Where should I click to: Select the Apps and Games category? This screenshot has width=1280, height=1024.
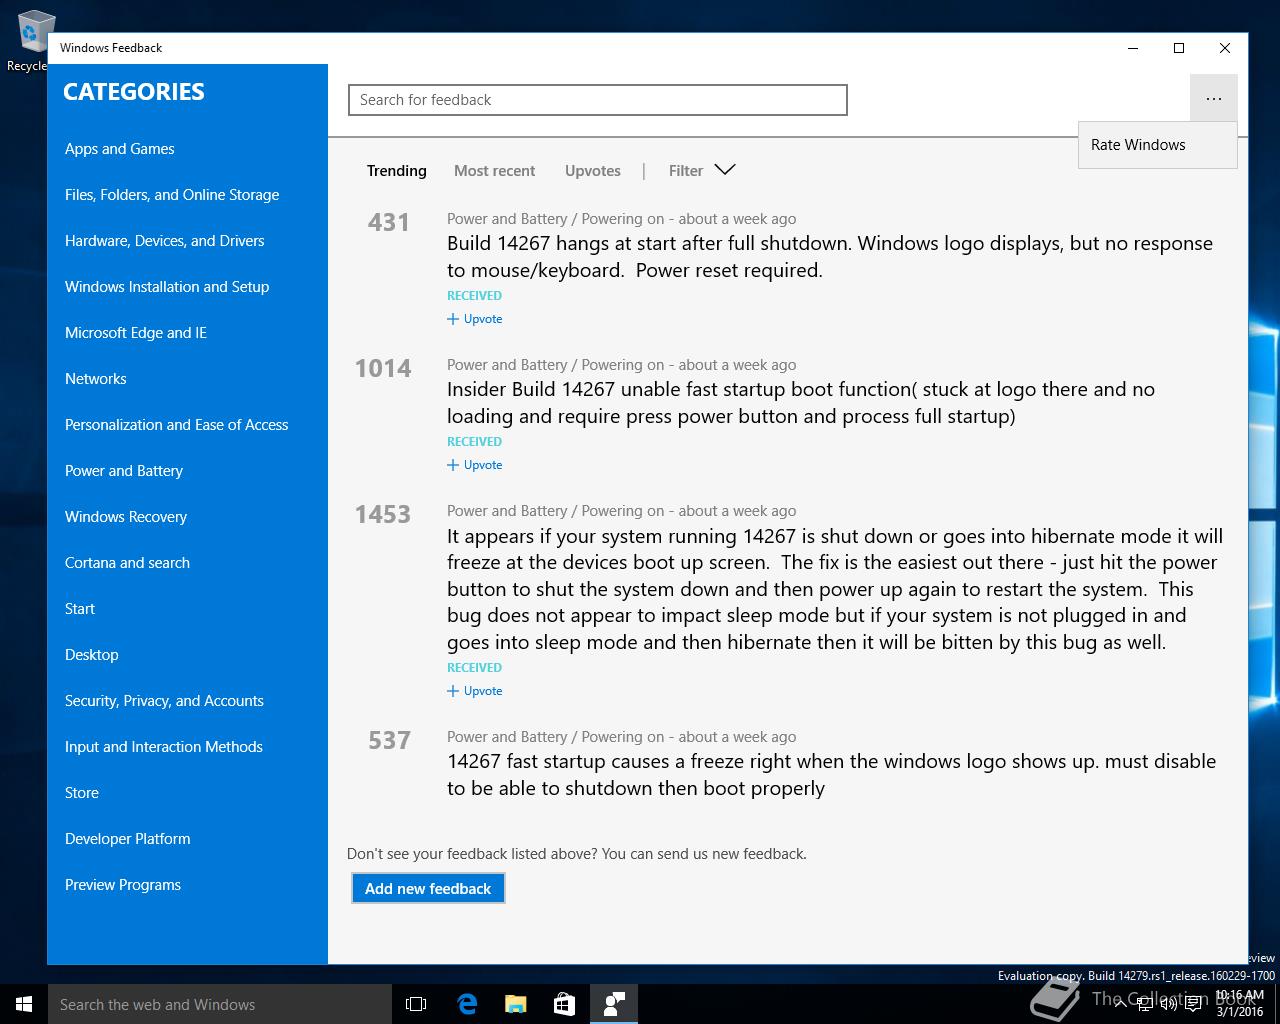pyautogui.click(x=119, y=149)
